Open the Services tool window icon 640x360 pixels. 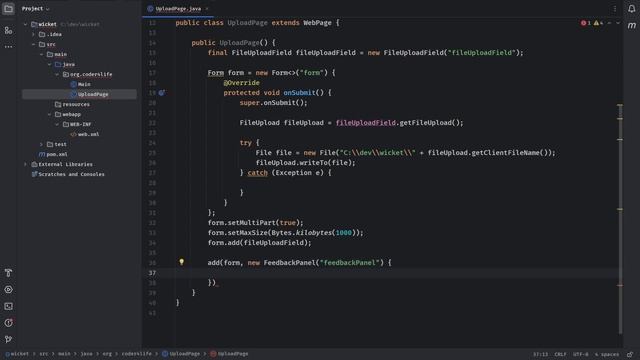pyautogui.click(x=8, y=289)
